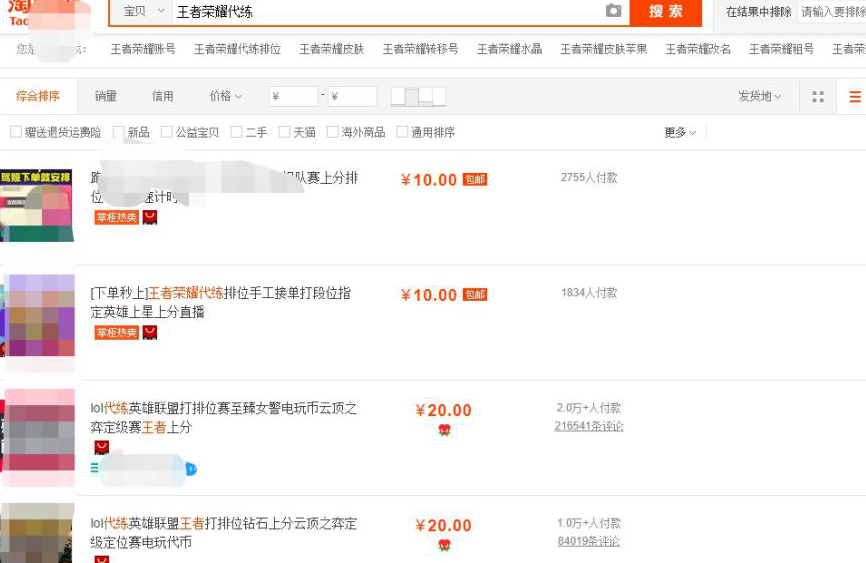
Task: Click the 包邮 badge on 1834人付款 listing
Action: pyautogui.click(x=475, y=294)
